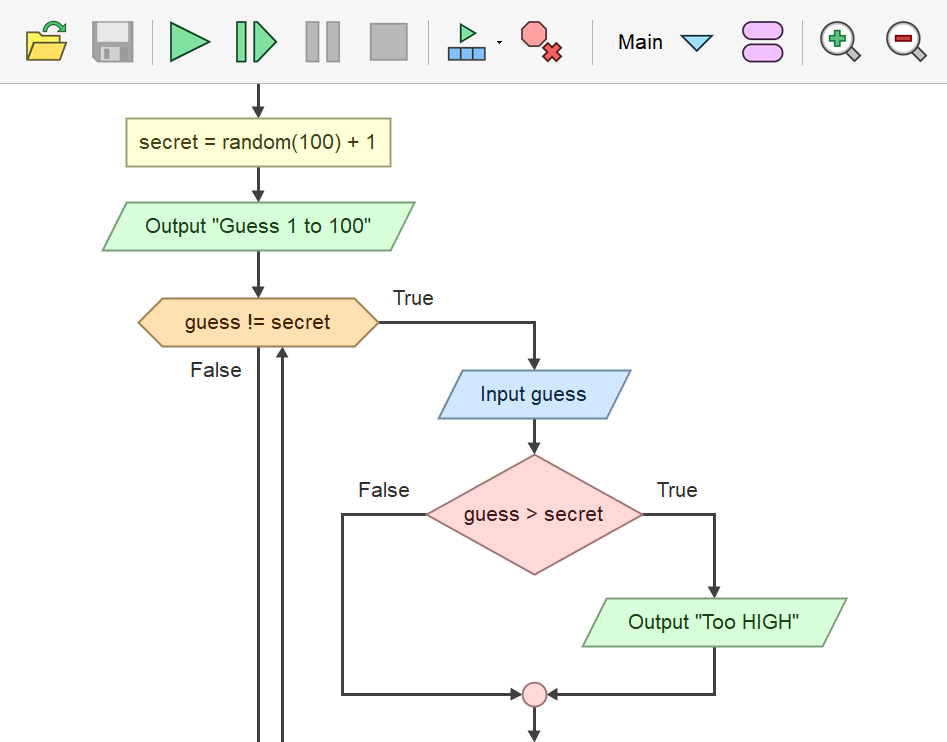Select the guess > secret decision diamond
The height and width of the screenshot is (742, 947).
tap(534, 514)
